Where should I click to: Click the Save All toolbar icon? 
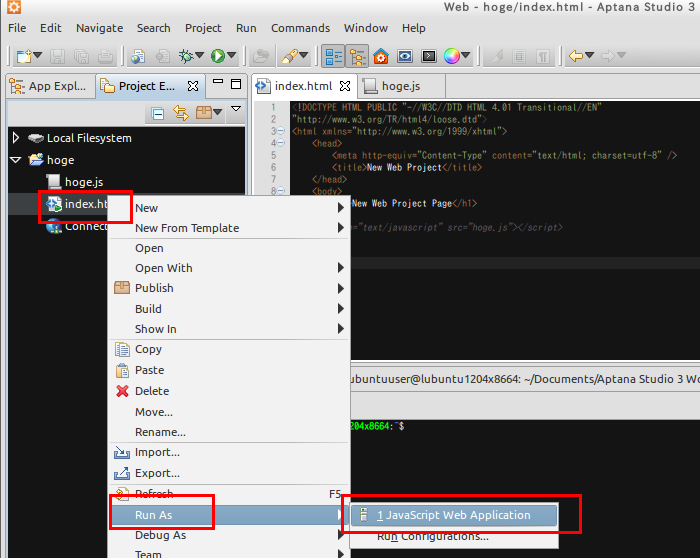(x=81, y=56)
